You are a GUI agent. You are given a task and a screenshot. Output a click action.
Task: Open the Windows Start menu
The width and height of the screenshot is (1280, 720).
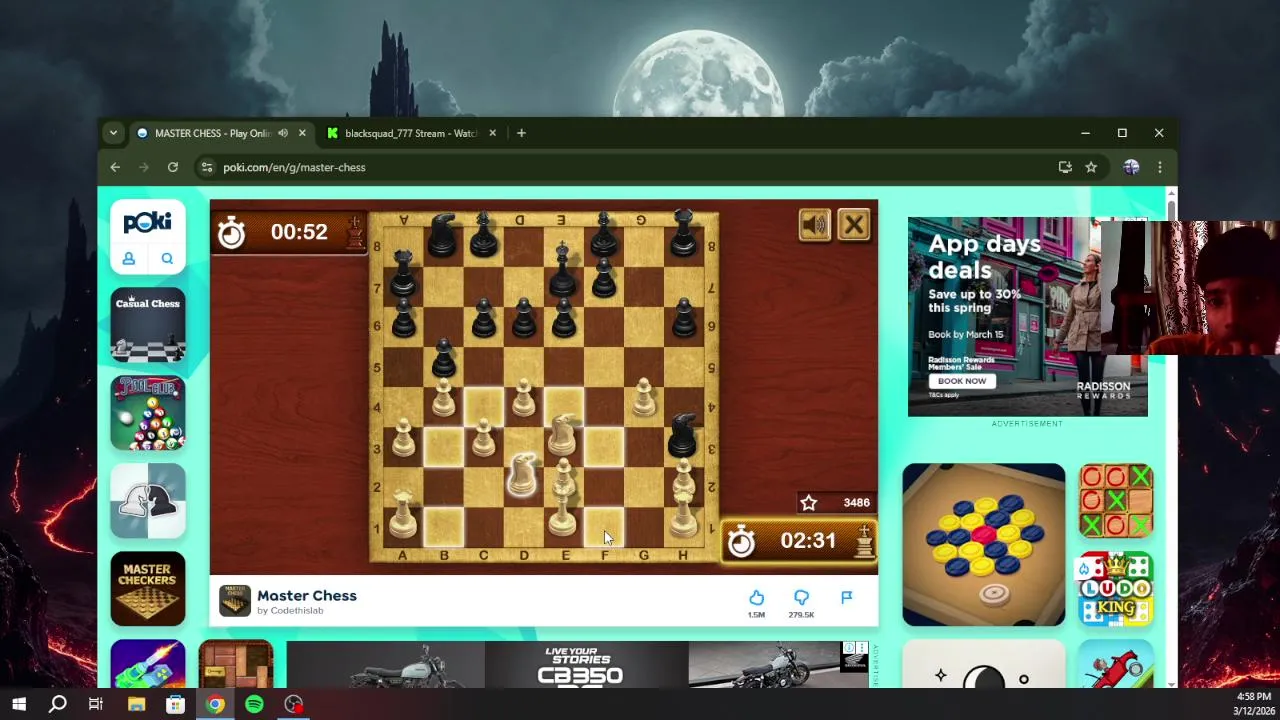[19, 704]
